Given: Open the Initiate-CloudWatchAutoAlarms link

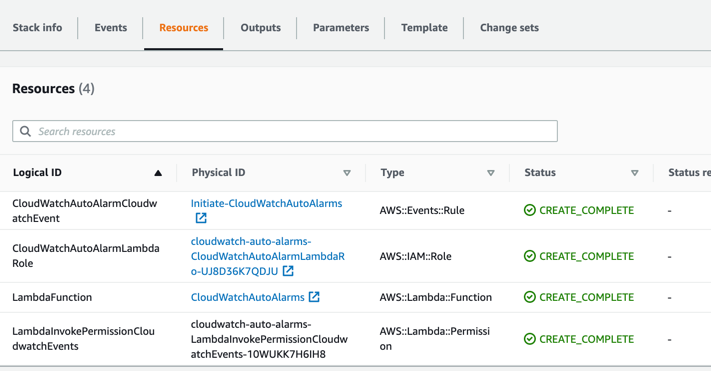Looking at the screenshot, I should [267, 203].
